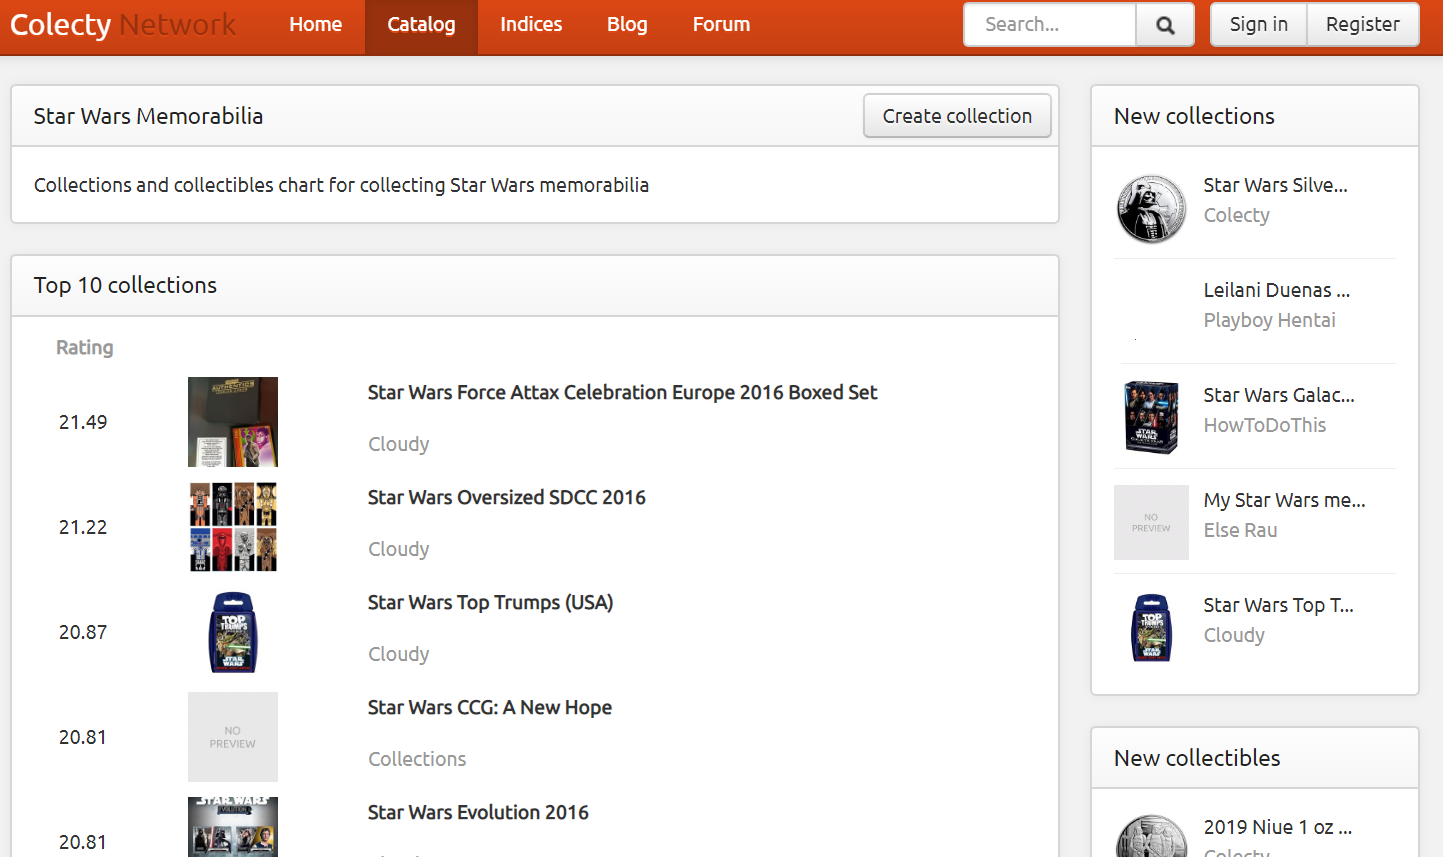
Task: Click the Create collection button
Action: coord(957,116)
